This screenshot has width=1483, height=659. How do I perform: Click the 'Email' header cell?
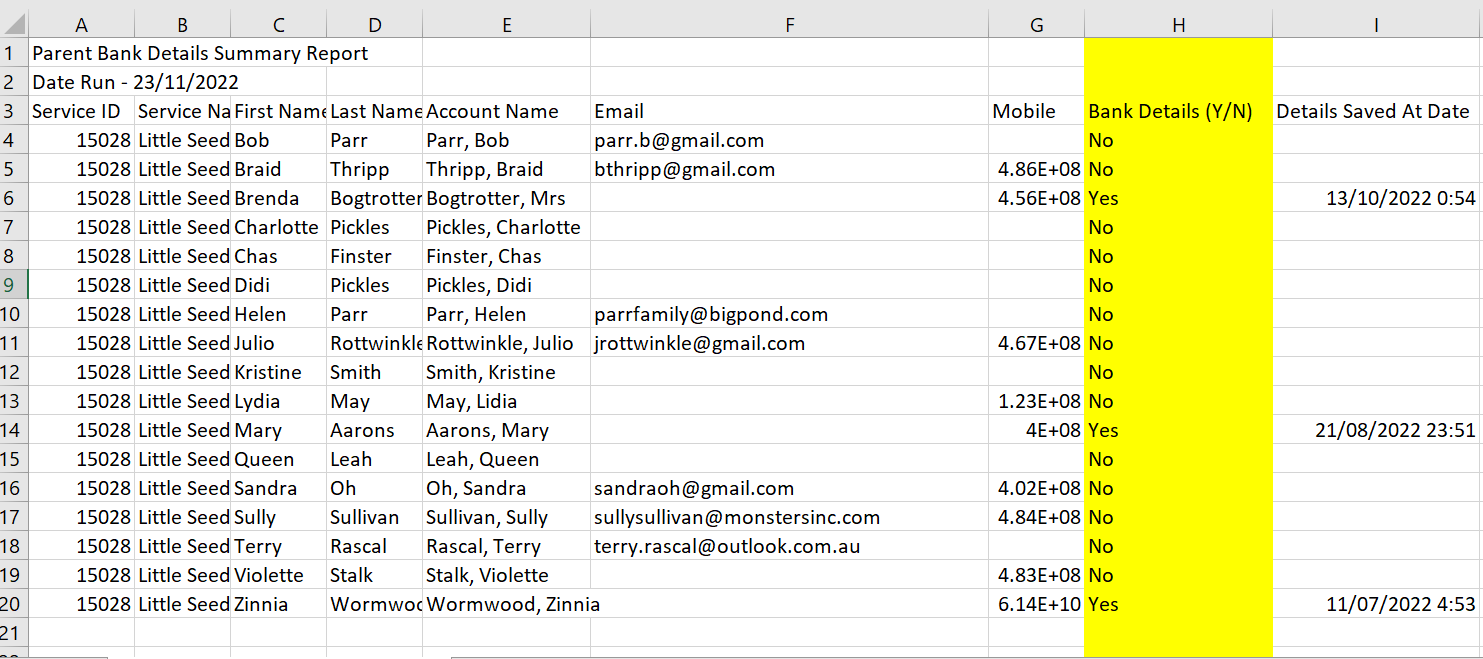619,111
